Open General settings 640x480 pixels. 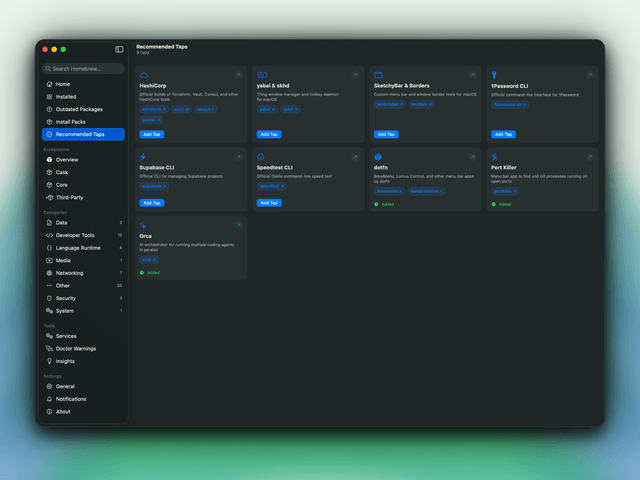[x=83, y=387]
